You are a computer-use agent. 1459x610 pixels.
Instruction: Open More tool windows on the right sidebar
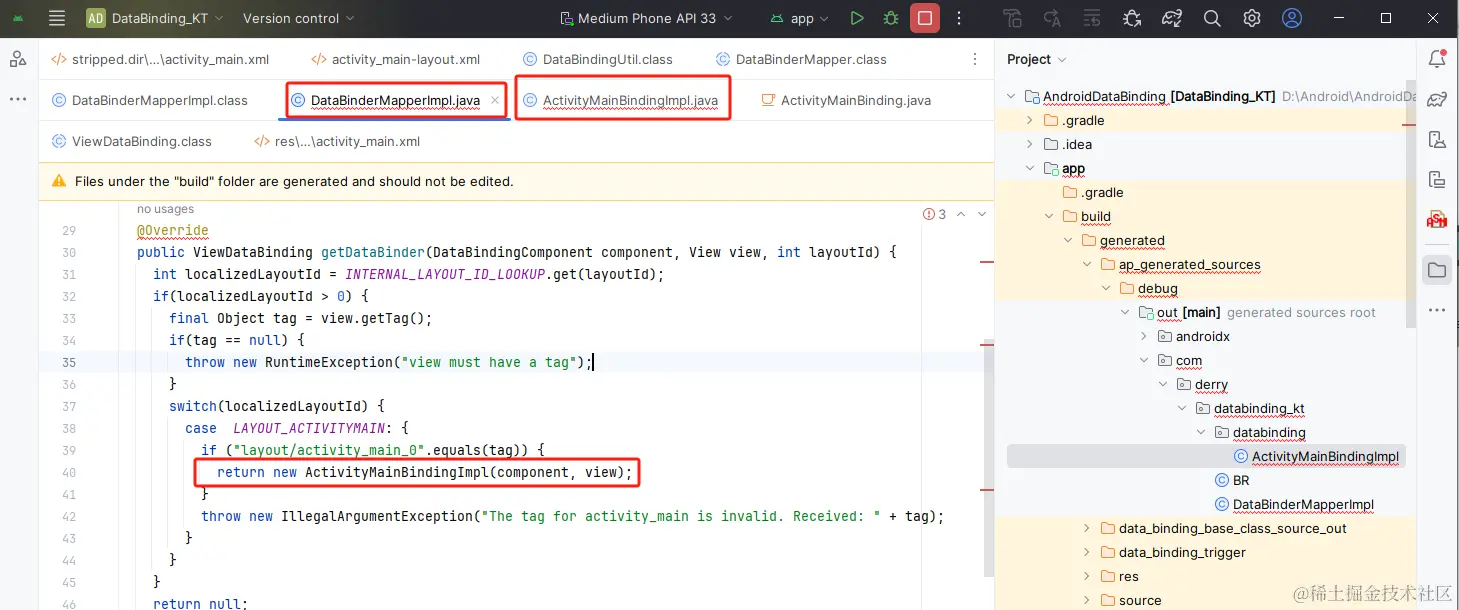(x=1437, y=310)
